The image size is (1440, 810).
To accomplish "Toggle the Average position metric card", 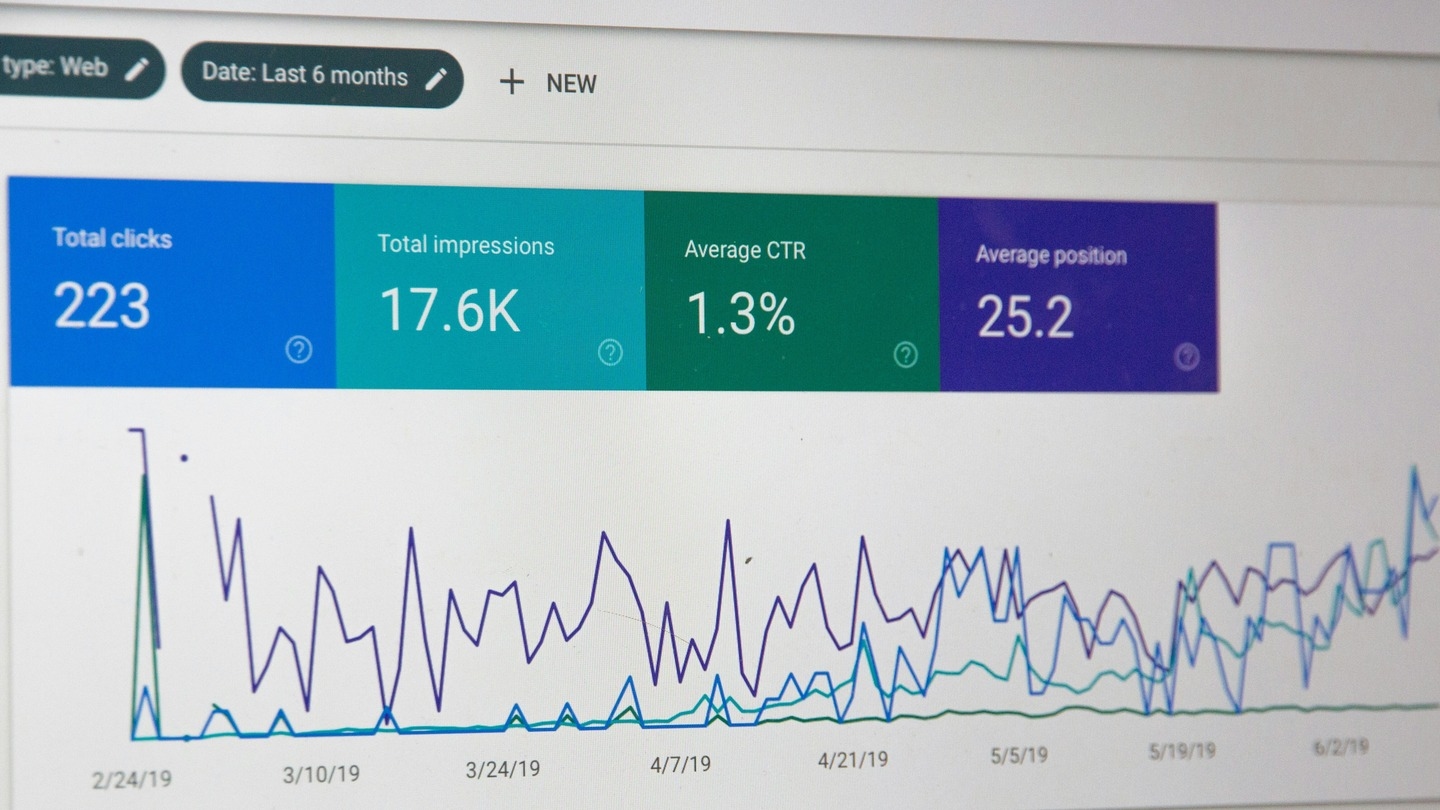I will tap(1078, 295).
